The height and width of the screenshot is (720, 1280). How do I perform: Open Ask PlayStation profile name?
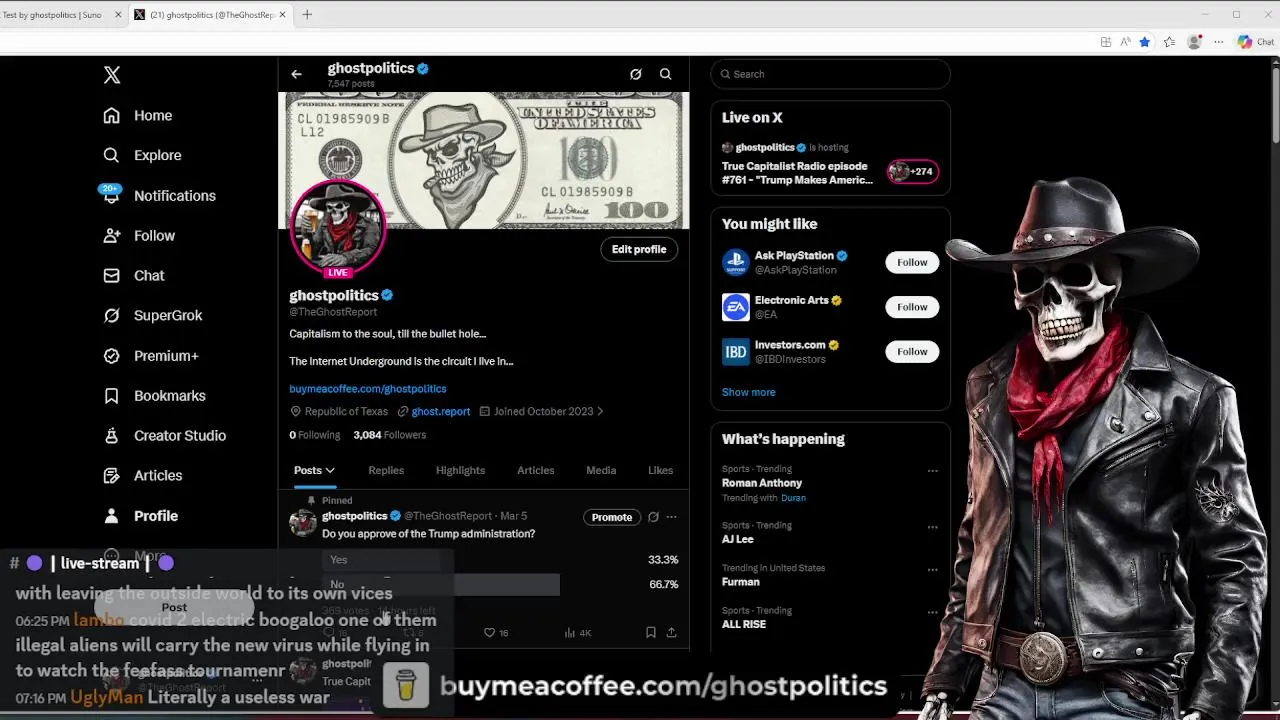(794, 256)
